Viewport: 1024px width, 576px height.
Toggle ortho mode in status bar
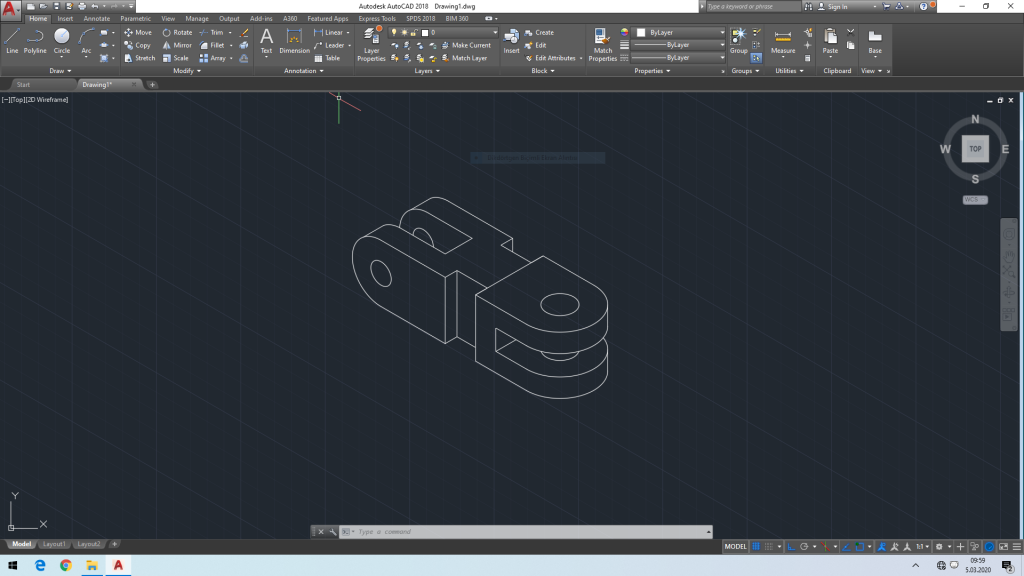click(791, 547)
